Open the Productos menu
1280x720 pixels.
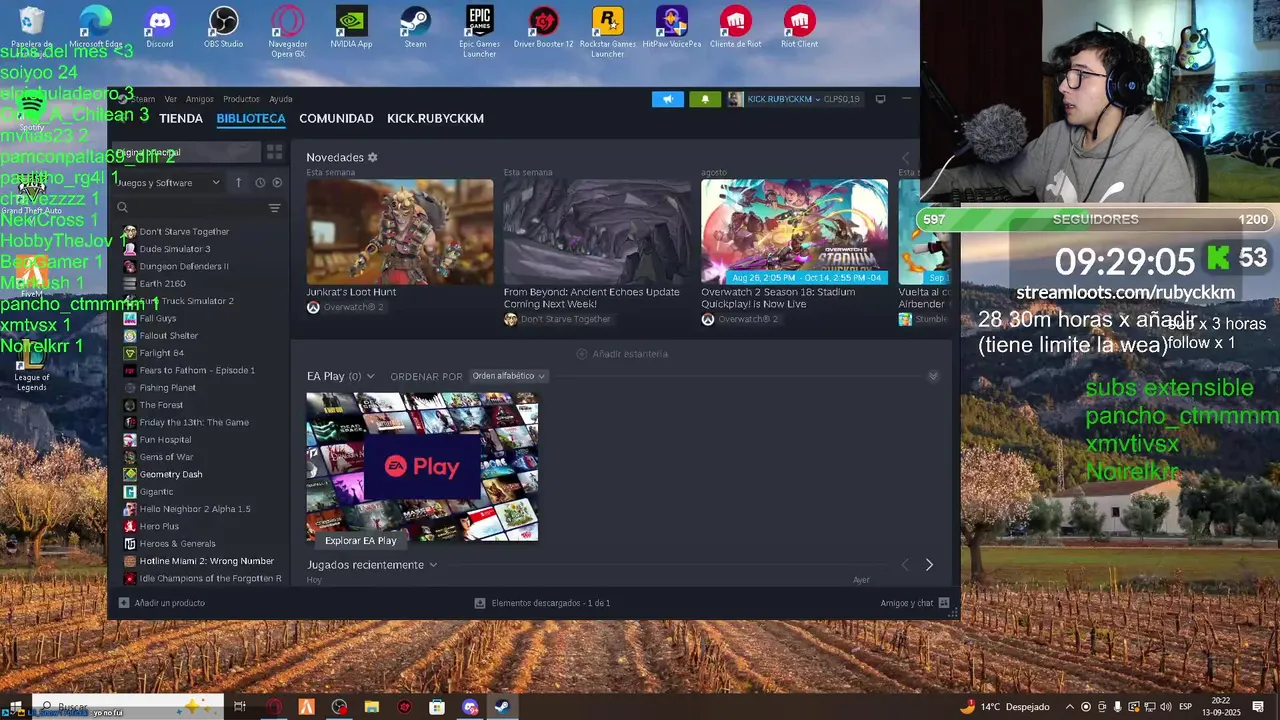(x=241, y=99)
